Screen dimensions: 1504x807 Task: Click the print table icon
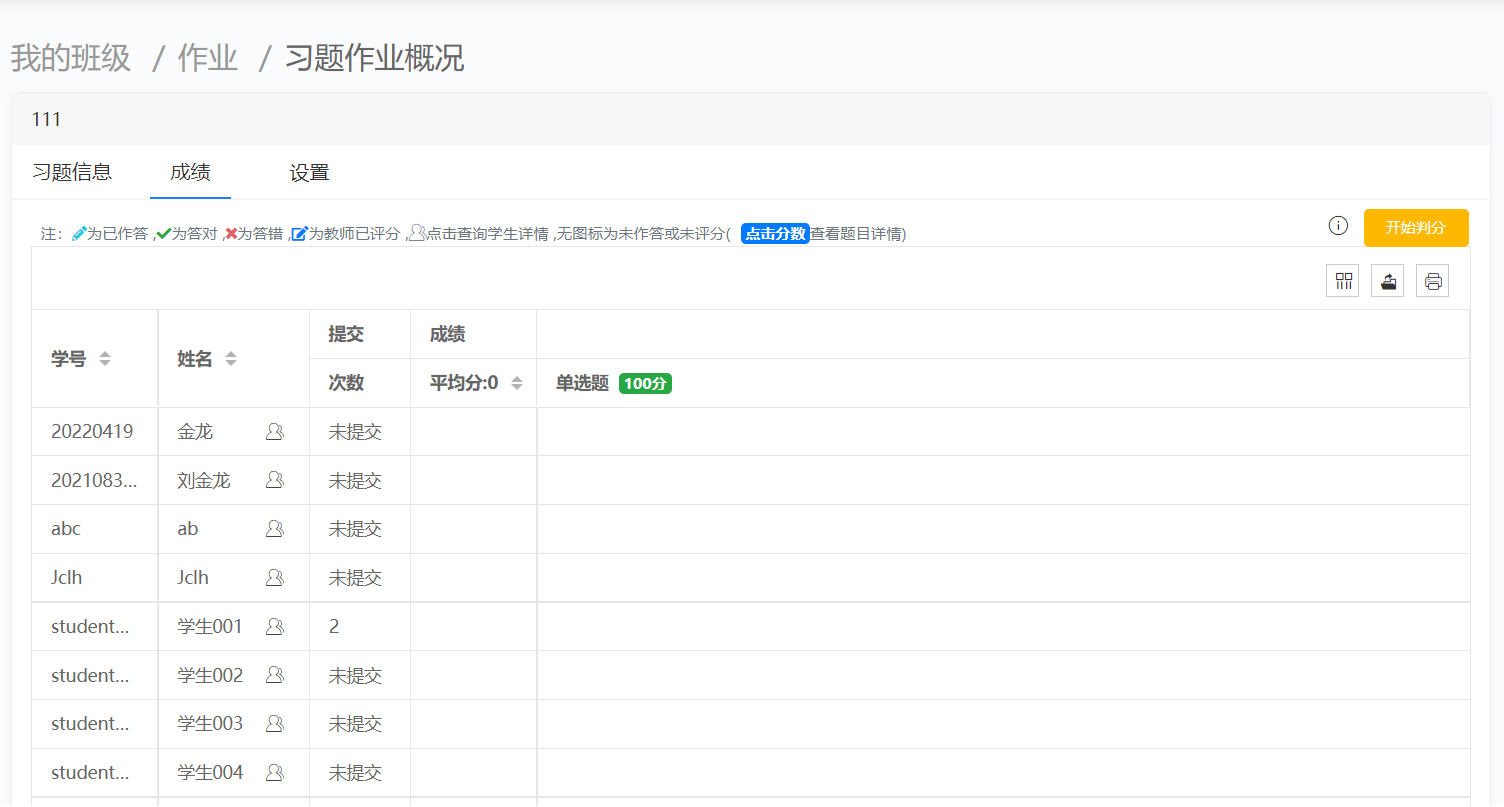tap(1432, 281)
